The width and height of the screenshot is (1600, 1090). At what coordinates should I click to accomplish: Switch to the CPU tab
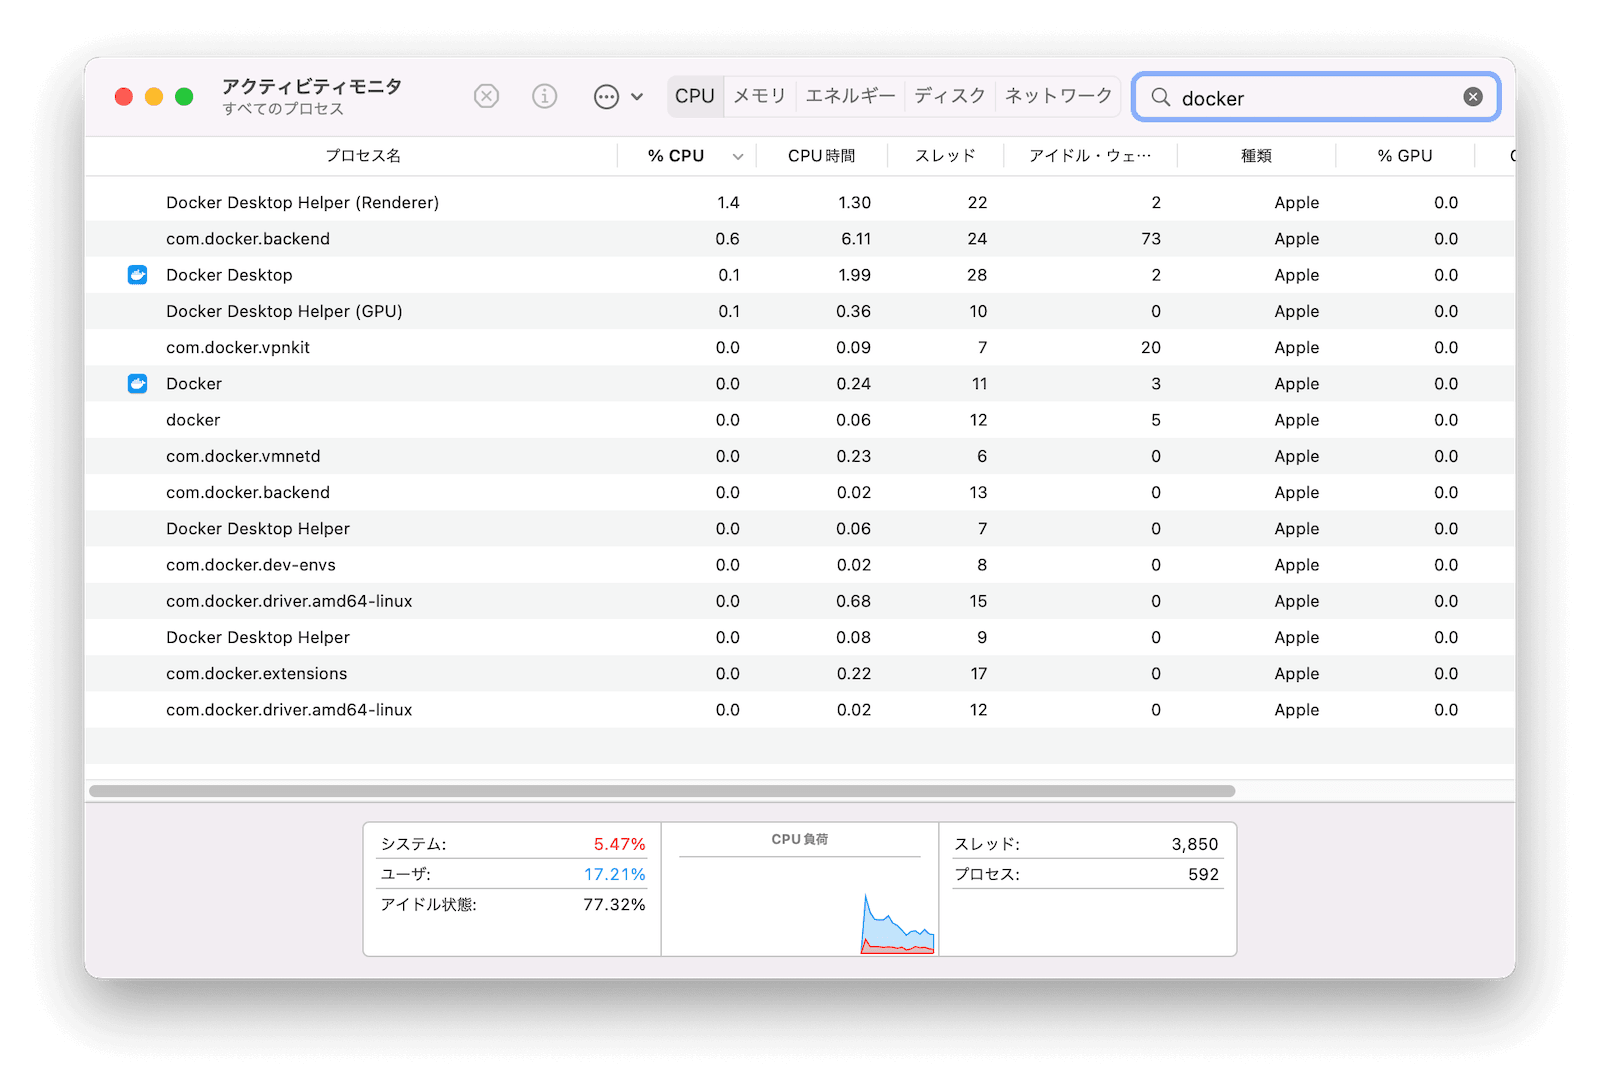(695, 96)
